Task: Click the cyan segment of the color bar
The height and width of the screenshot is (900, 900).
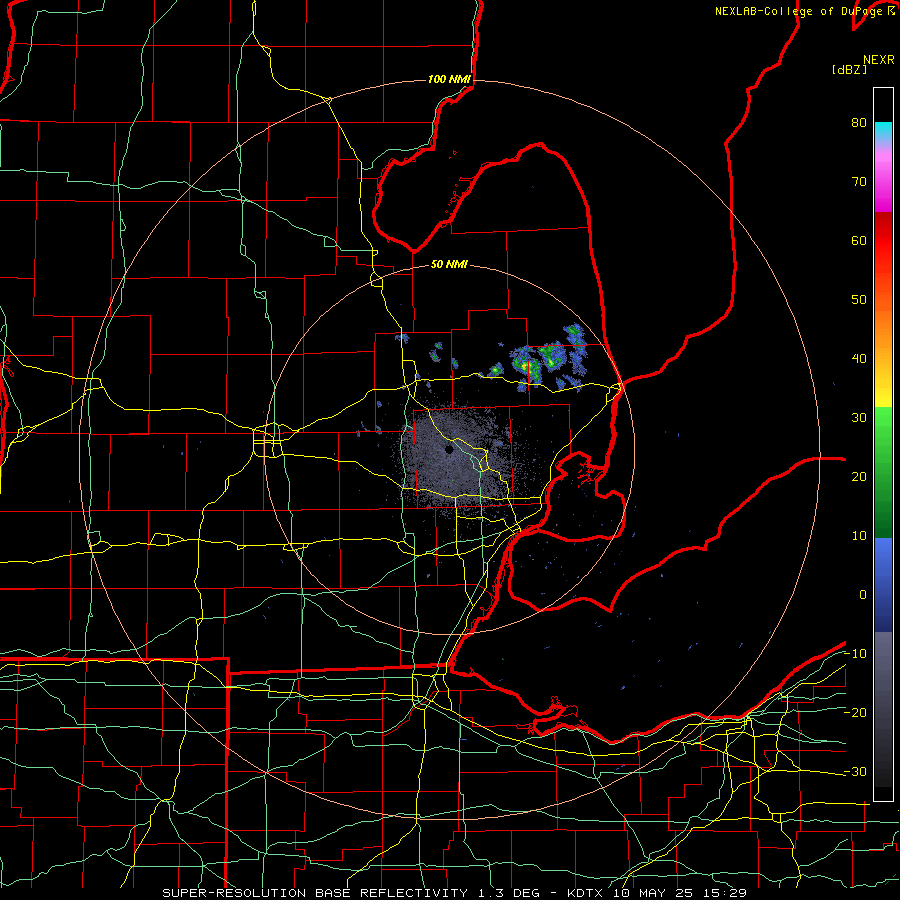Action: coord(883,130)
